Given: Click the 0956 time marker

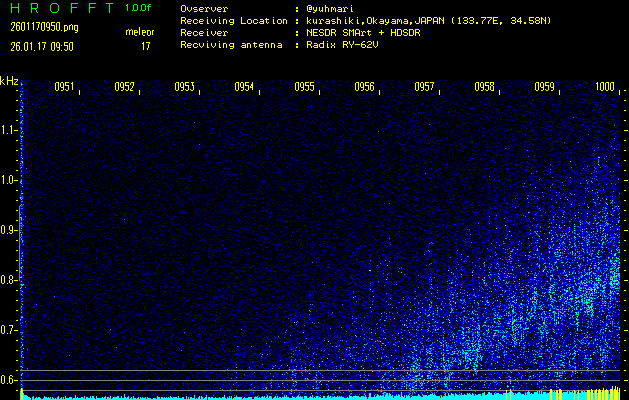Looking at the screenshot, I should [x=364, y=87].
